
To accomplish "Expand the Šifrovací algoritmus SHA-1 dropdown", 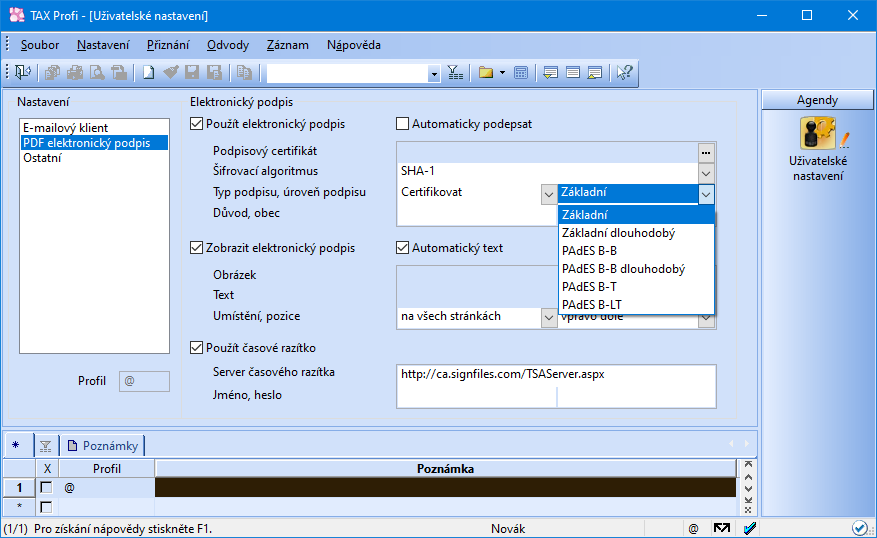I will (706, 173).
